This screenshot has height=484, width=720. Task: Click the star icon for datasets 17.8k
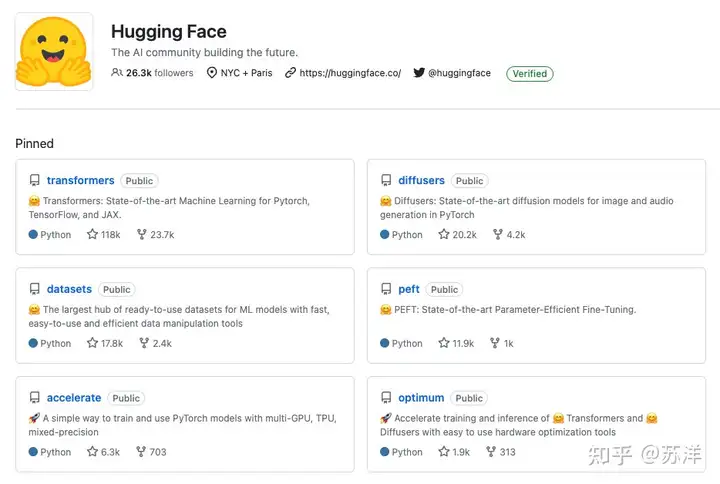(93, 343)
